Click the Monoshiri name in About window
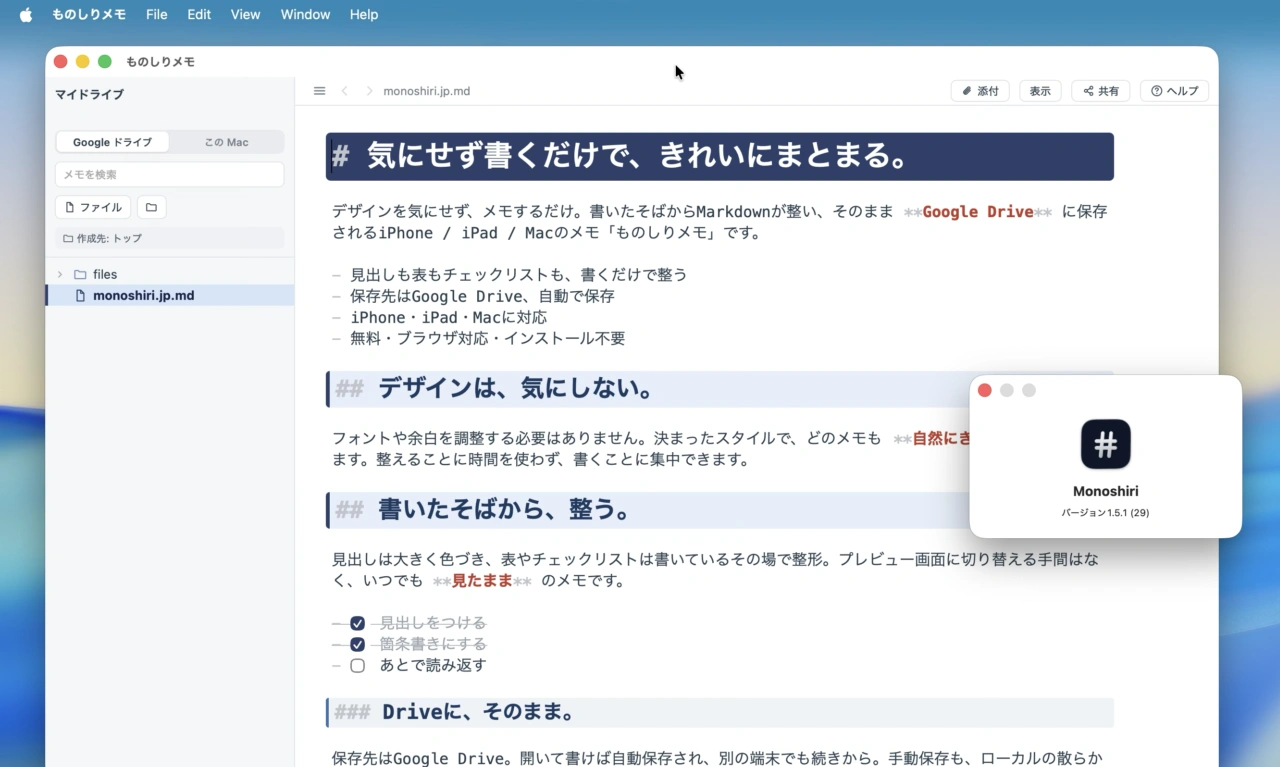The height and width of the screenshot is (767, 1280). [x=1105, y=491]
